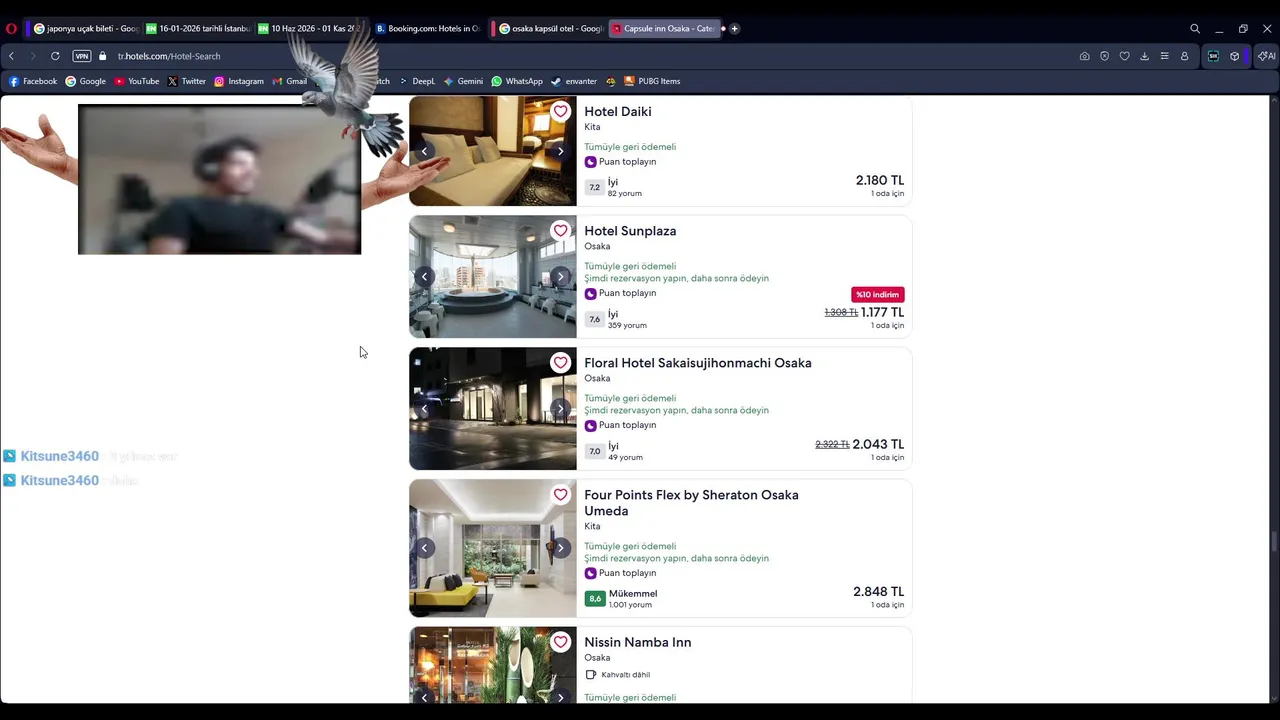Save Four Points Flex with its heart icon
This screenshot has width=1280, height=720.
tap(560, 495)
